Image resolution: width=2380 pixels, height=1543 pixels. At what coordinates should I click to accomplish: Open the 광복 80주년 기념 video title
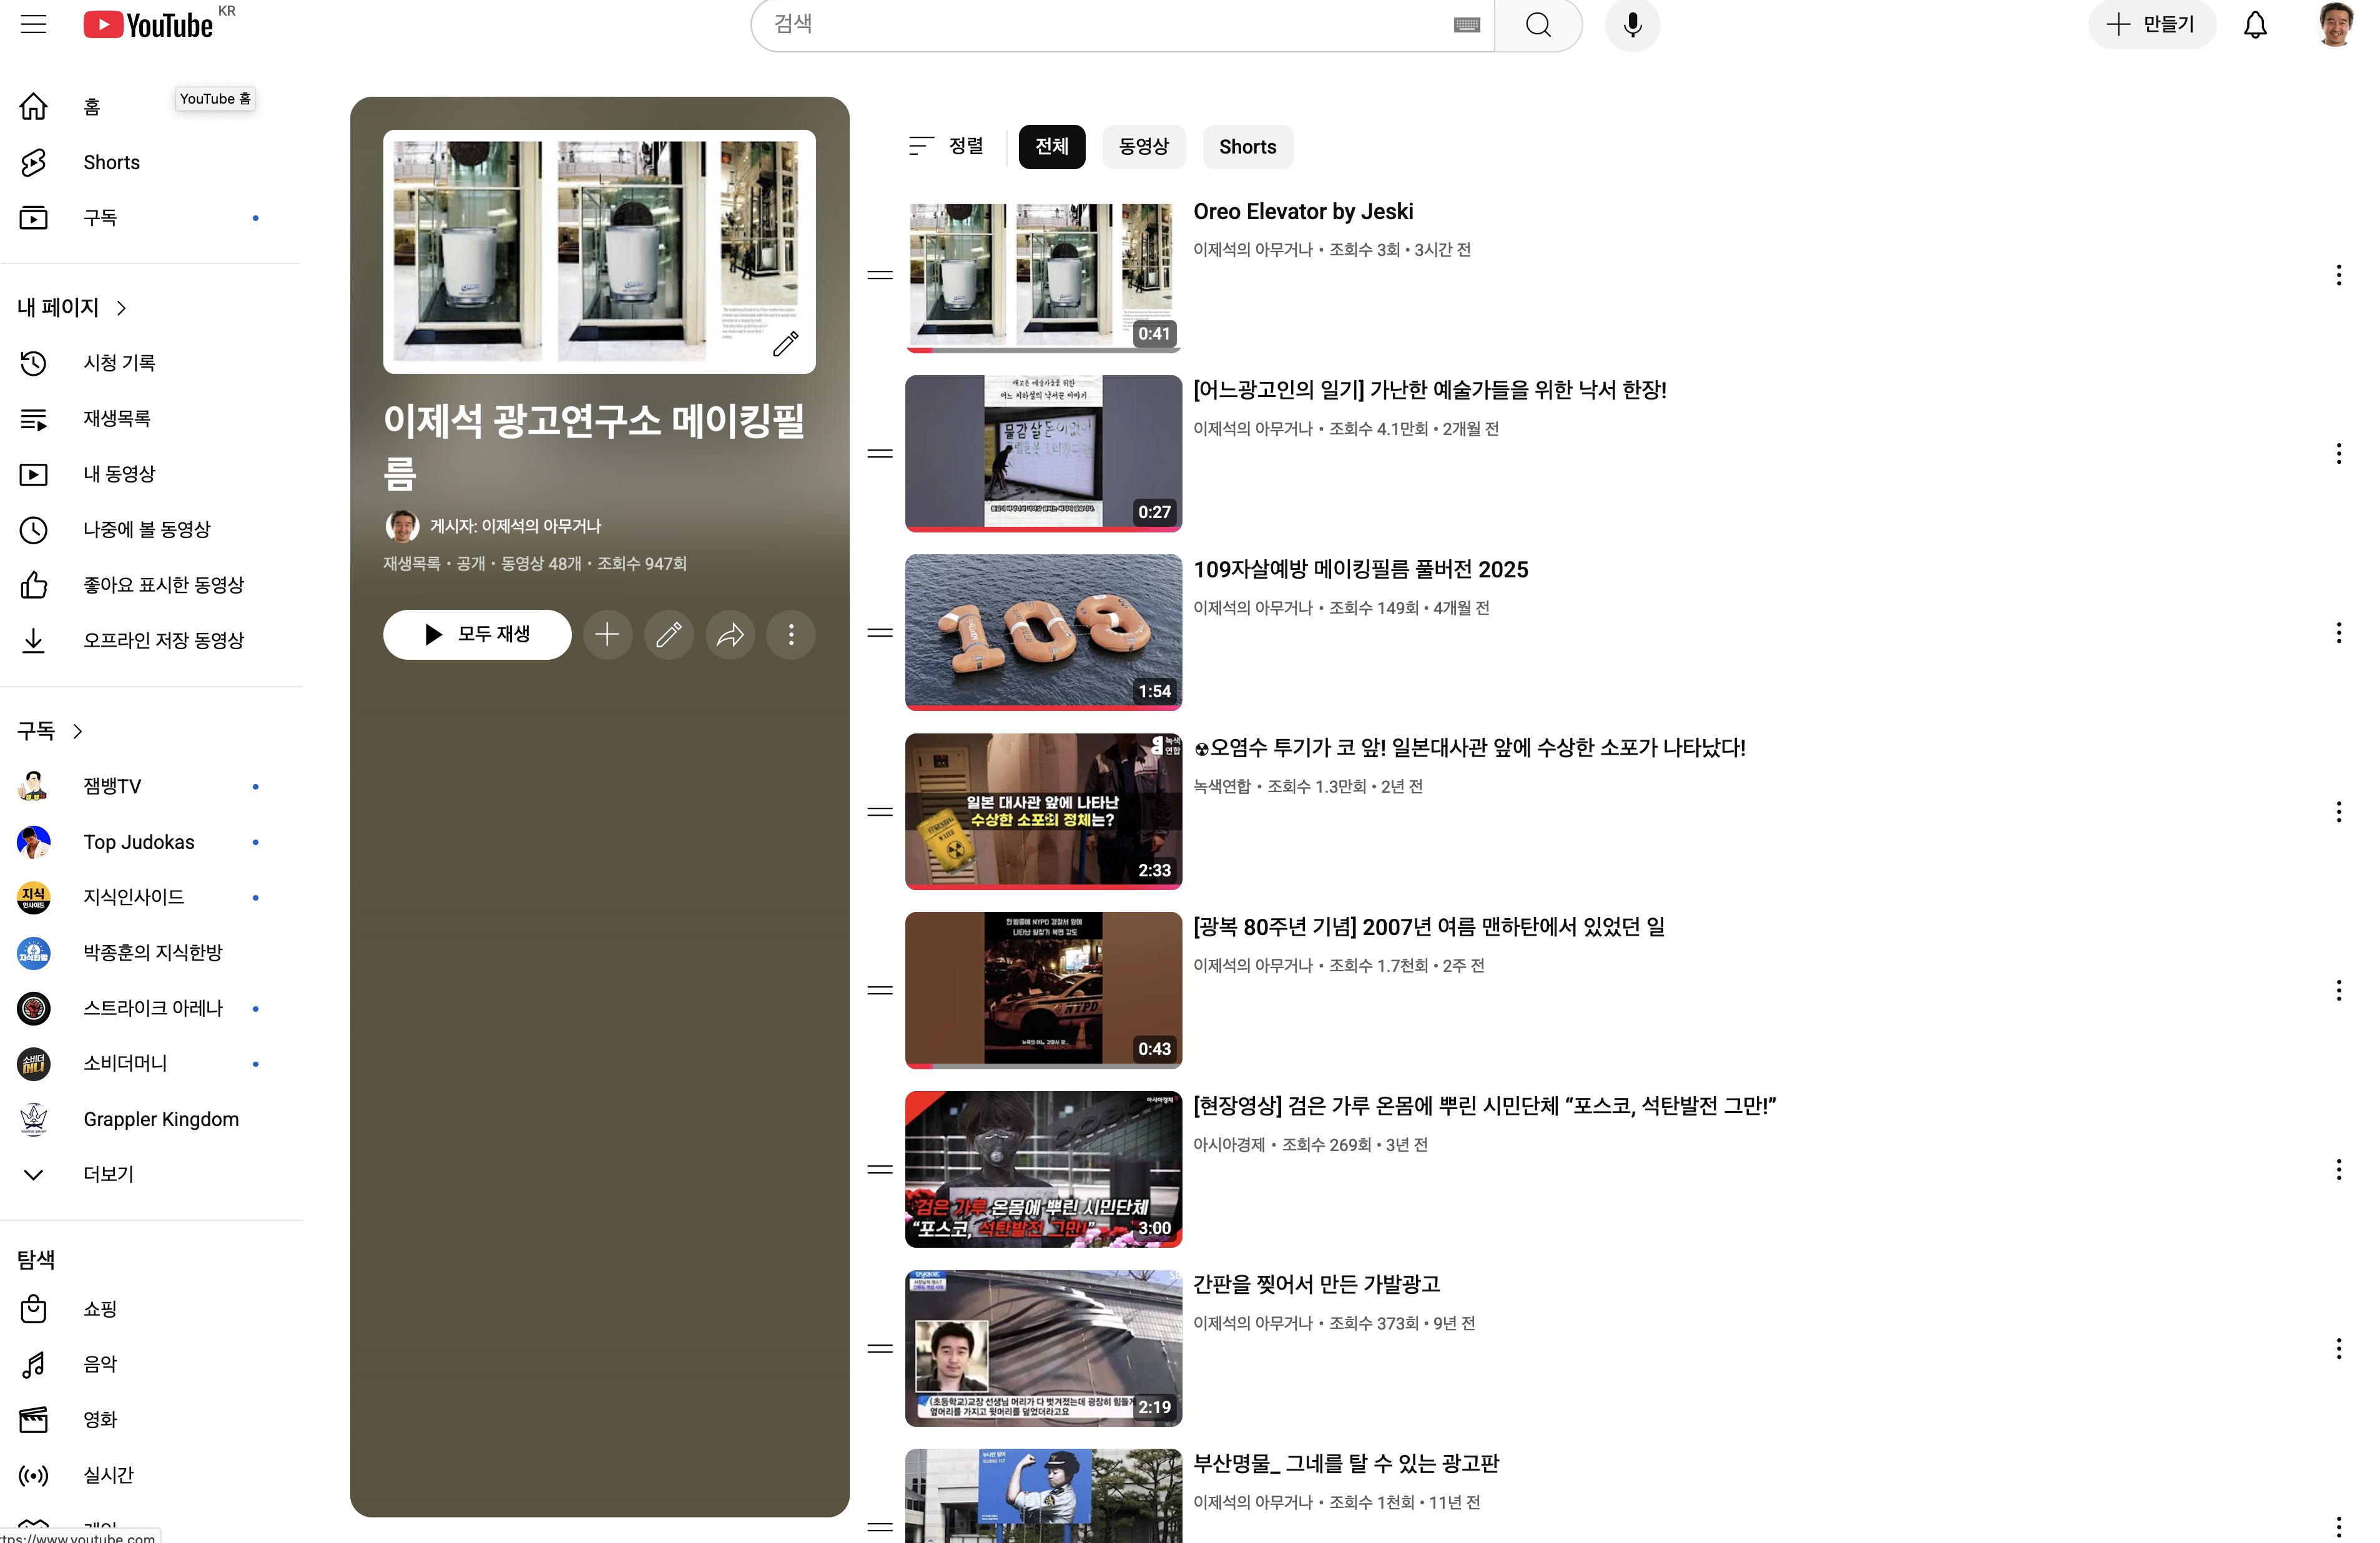pos(1429,927)
